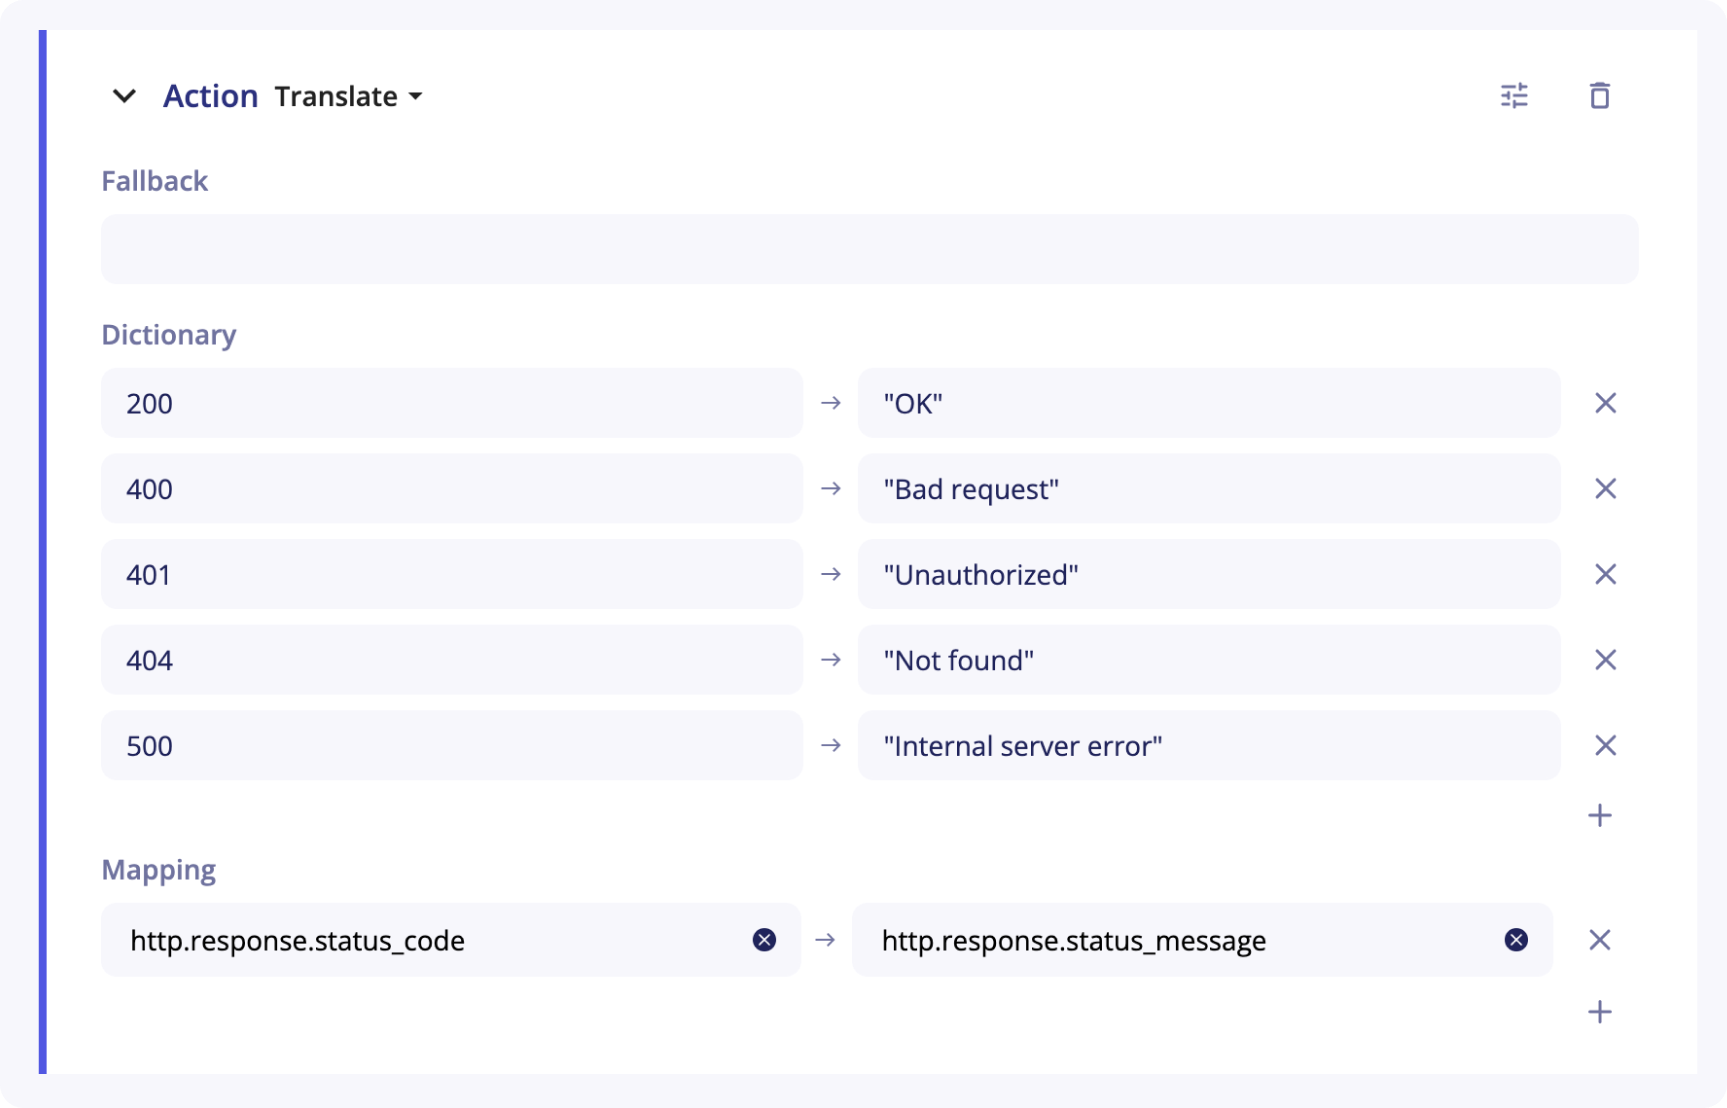Edit the "OK" dictionary value field
The width and height of the screenshot is (1727, 1108).
1208,403
